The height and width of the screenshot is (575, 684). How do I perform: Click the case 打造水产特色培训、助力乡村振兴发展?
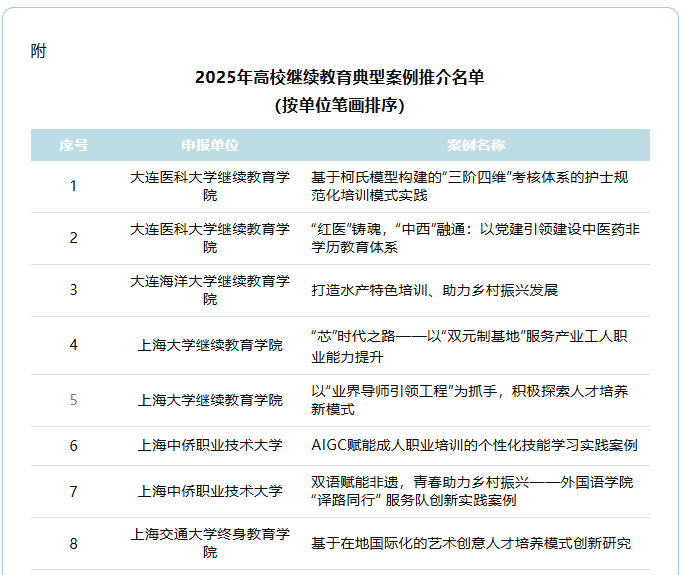pyautogui.click(x=434, y=290)
